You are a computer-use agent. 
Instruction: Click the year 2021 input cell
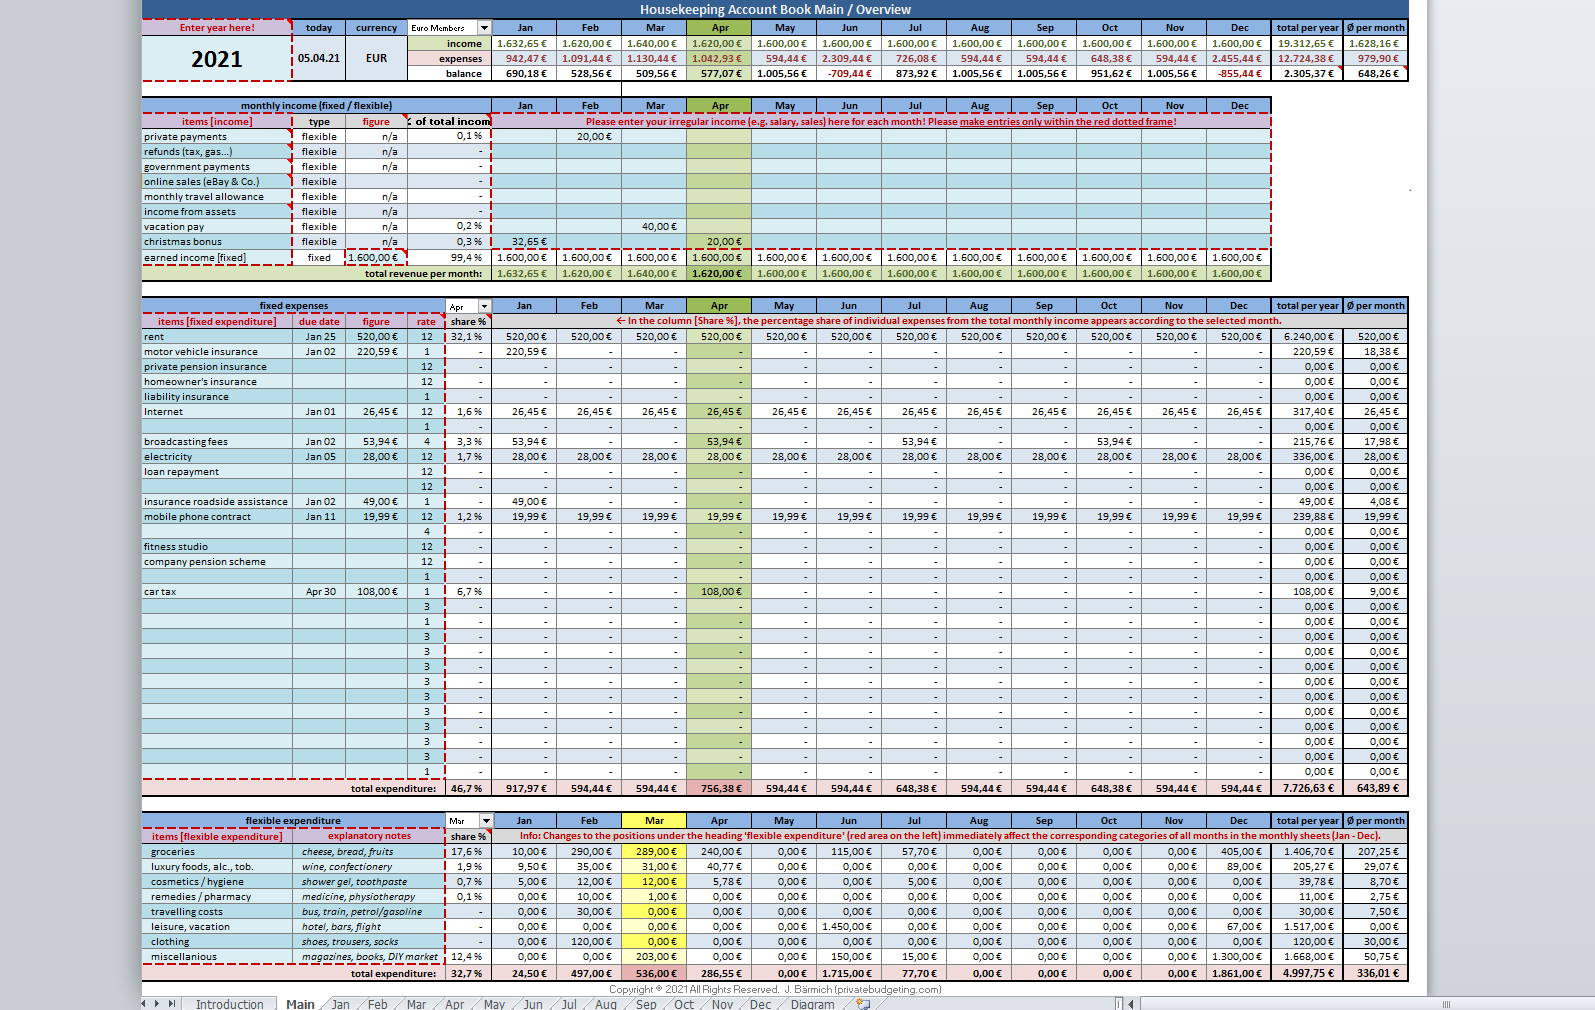[217, 59]
